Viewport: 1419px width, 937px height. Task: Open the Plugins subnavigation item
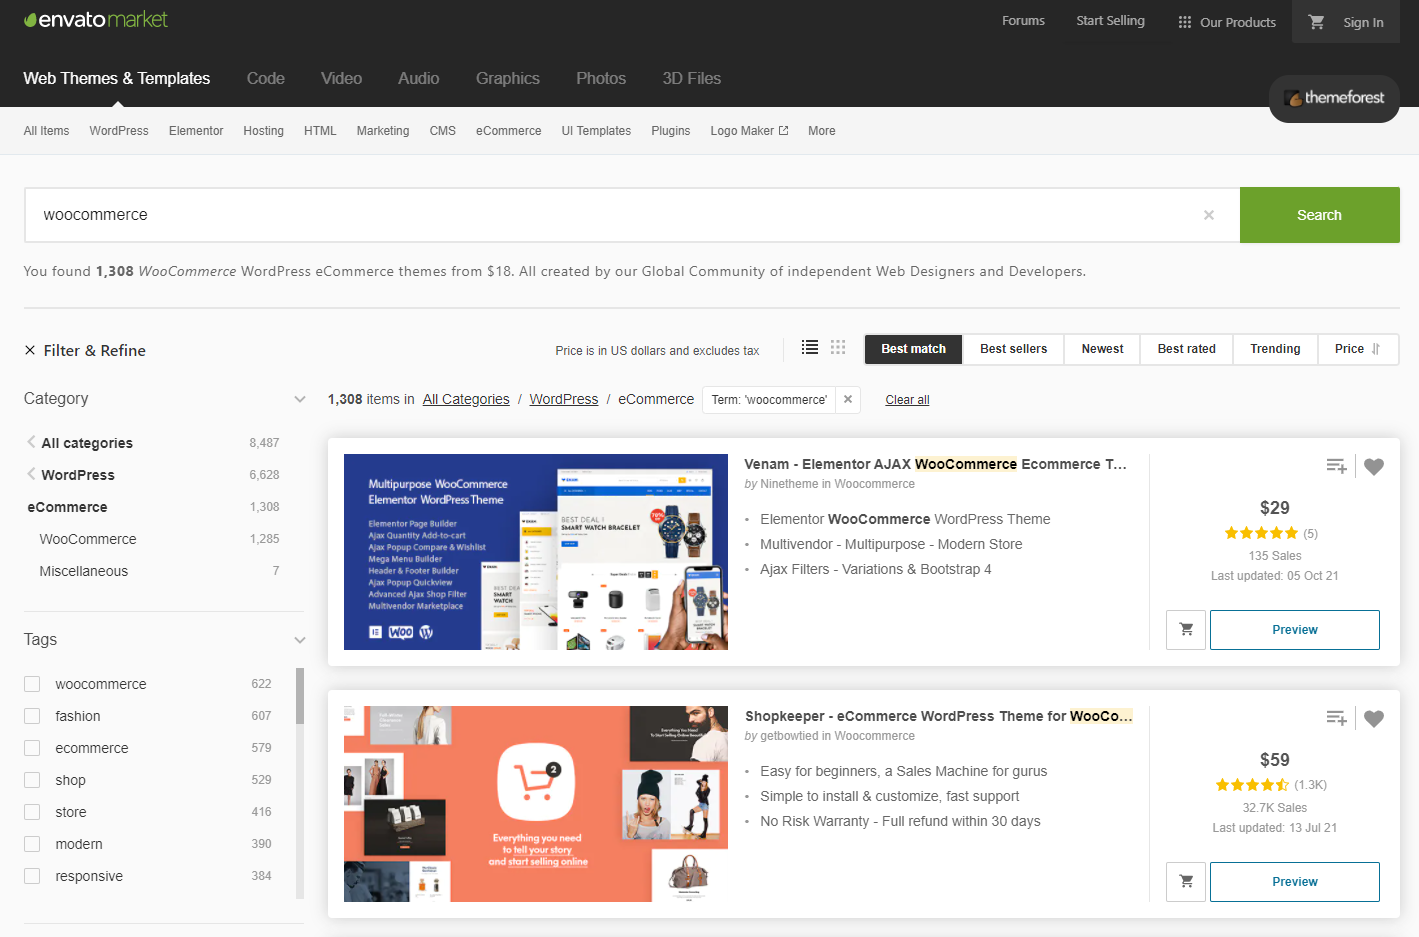[x=670, y=131]
